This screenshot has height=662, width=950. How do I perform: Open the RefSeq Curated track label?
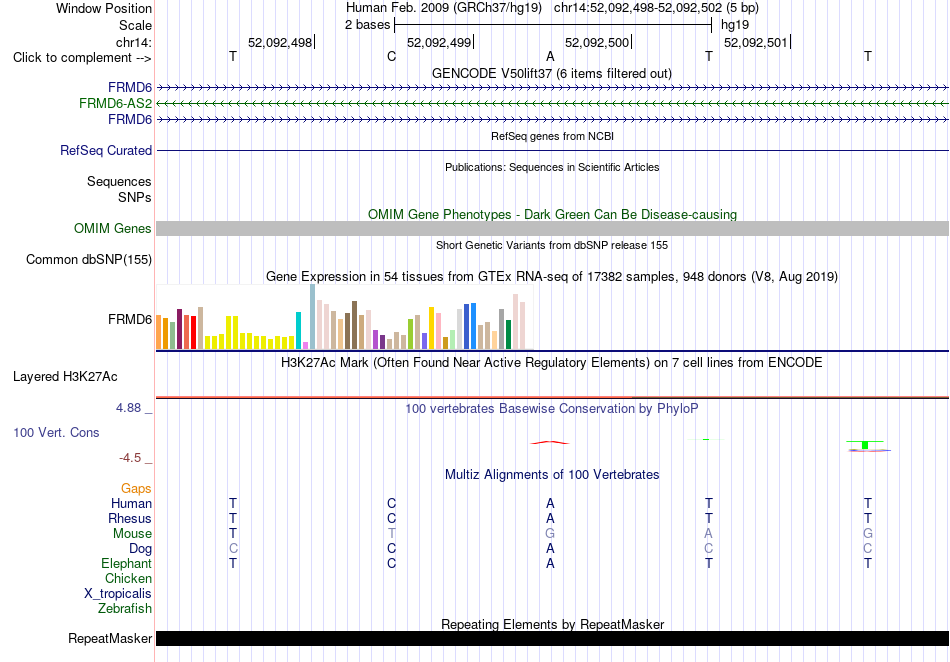106,150
